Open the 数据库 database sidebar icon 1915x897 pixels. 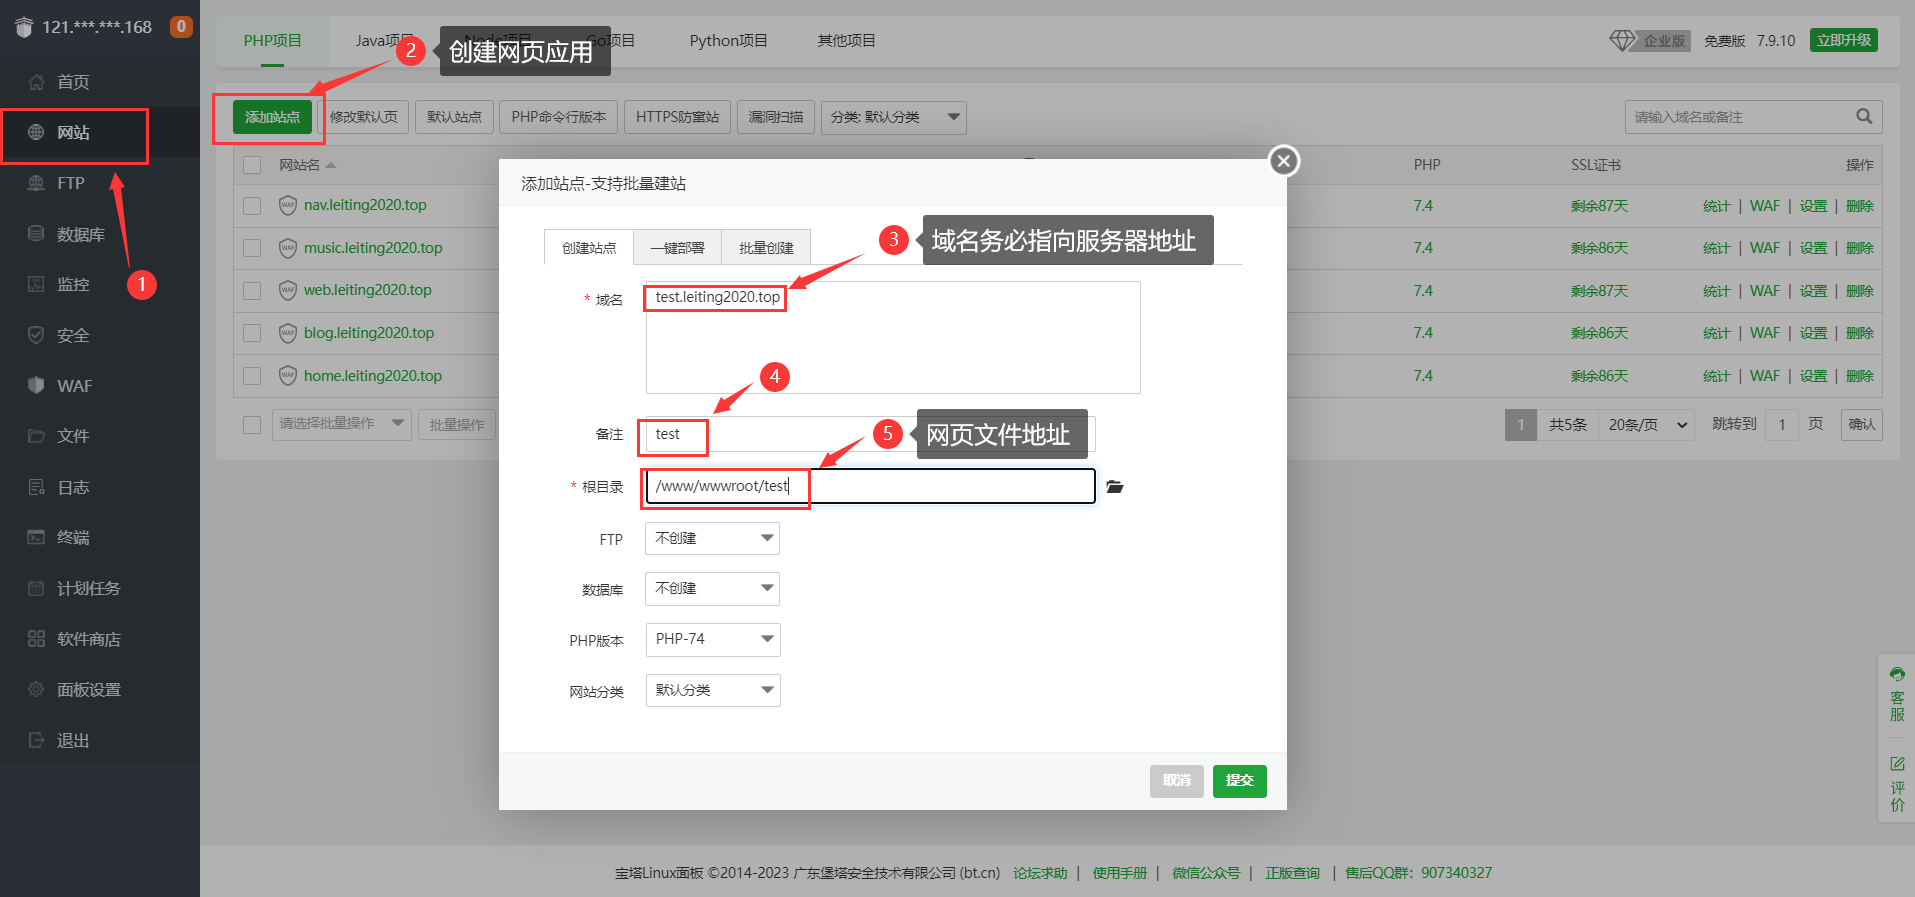point(37,234)
